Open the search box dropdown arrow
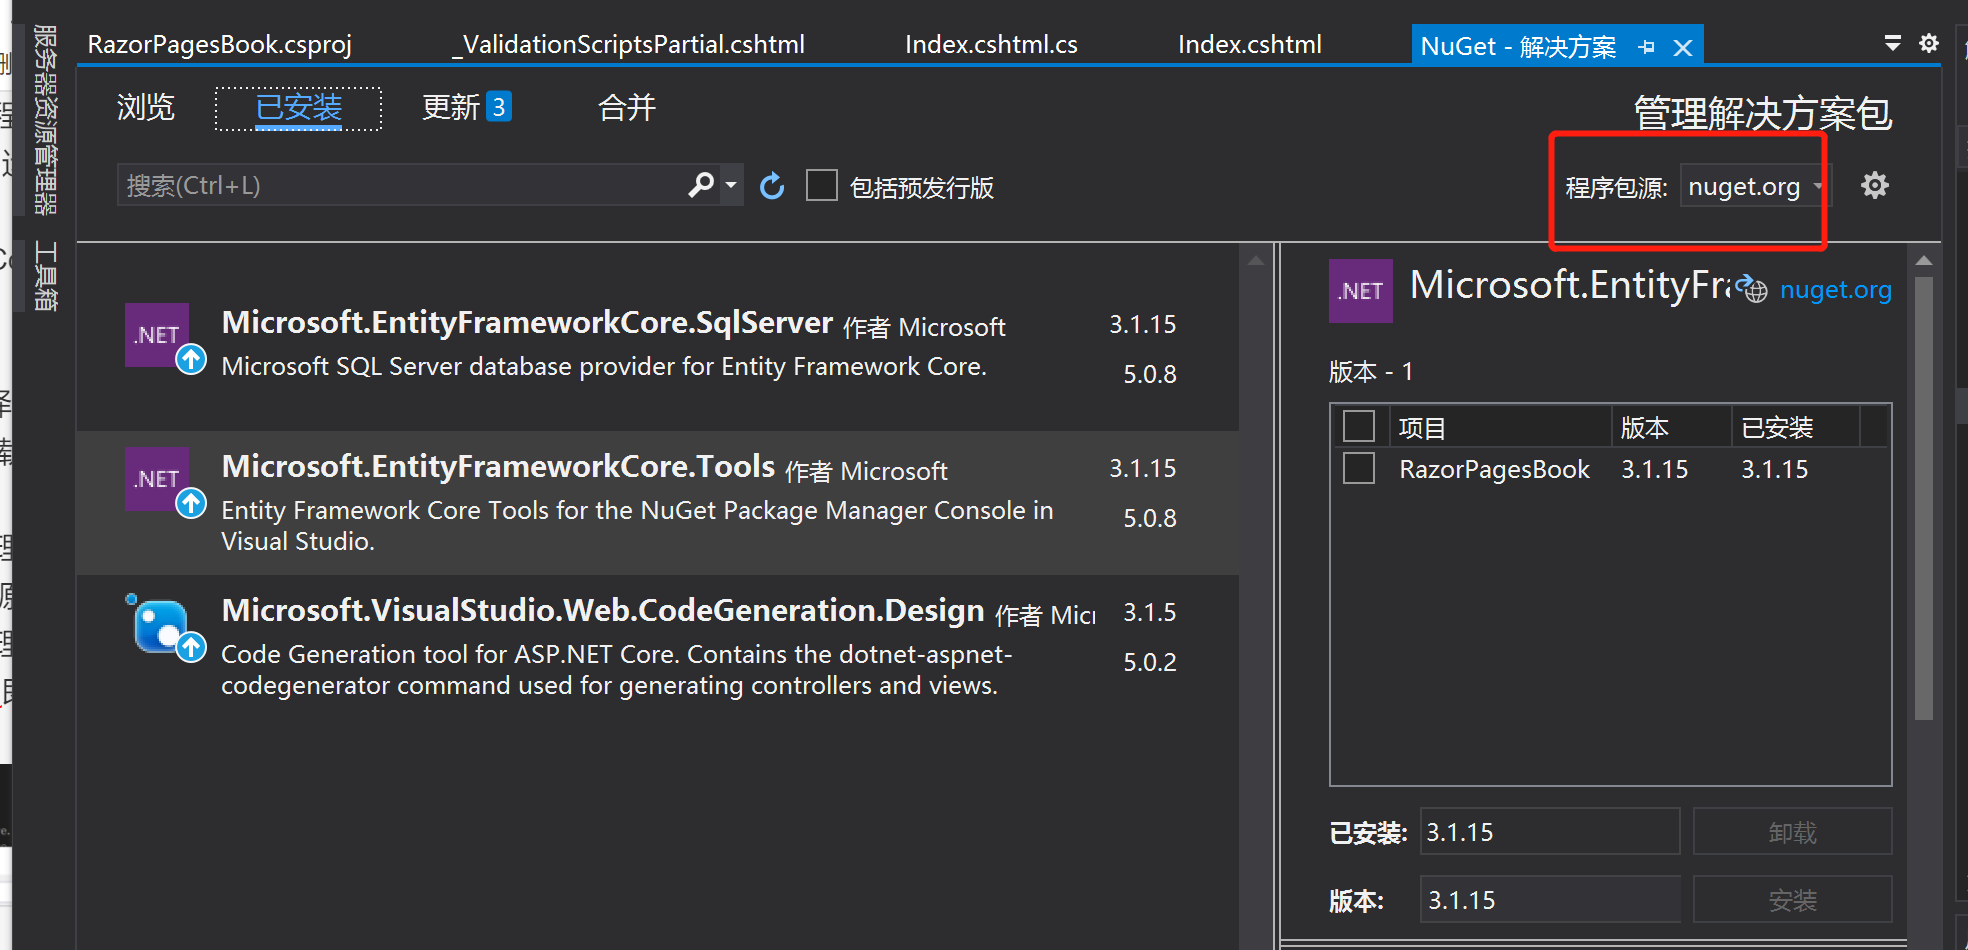The width and height of the screenshot is (1968, 950). pyautogui.click(x=731, y=185)
